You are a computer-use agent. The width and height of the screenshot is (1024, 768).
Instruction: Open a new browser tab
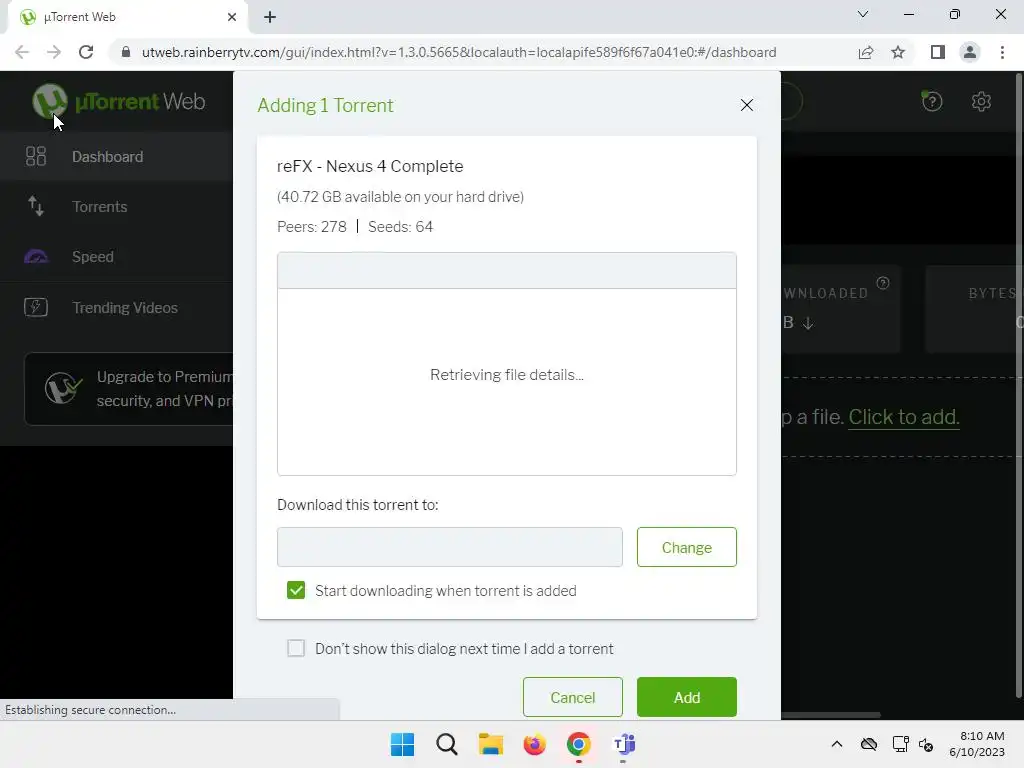(270, 17)
